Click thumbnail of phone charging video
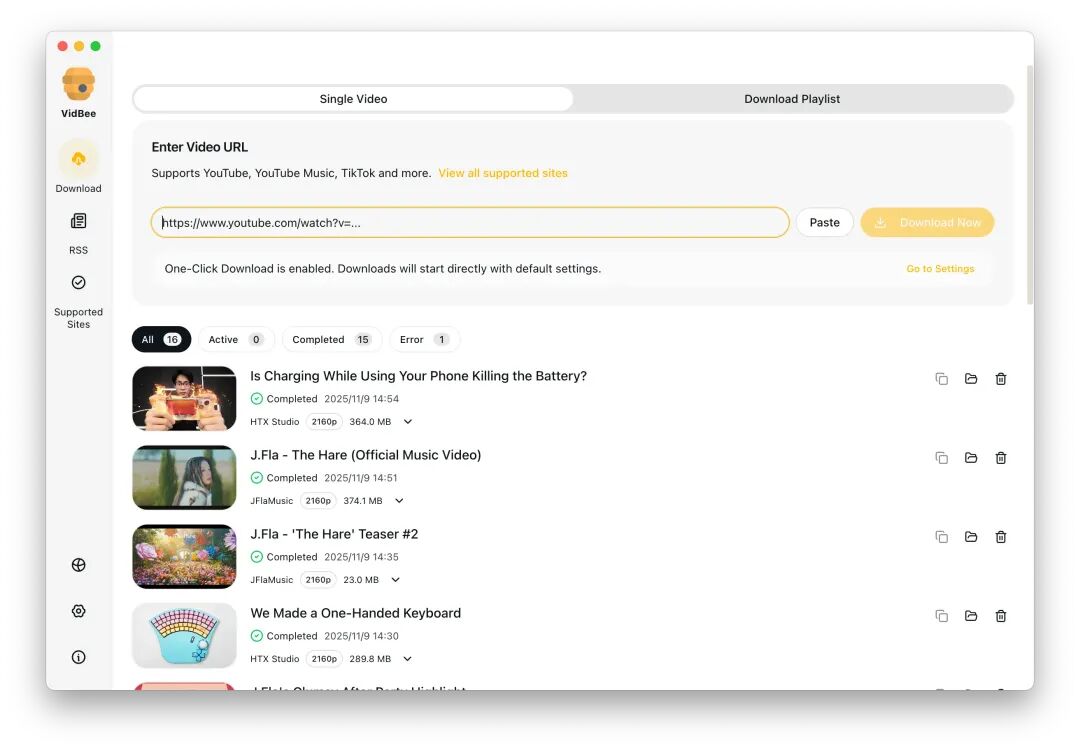The image size is (1080, 751). pos(184,398)
